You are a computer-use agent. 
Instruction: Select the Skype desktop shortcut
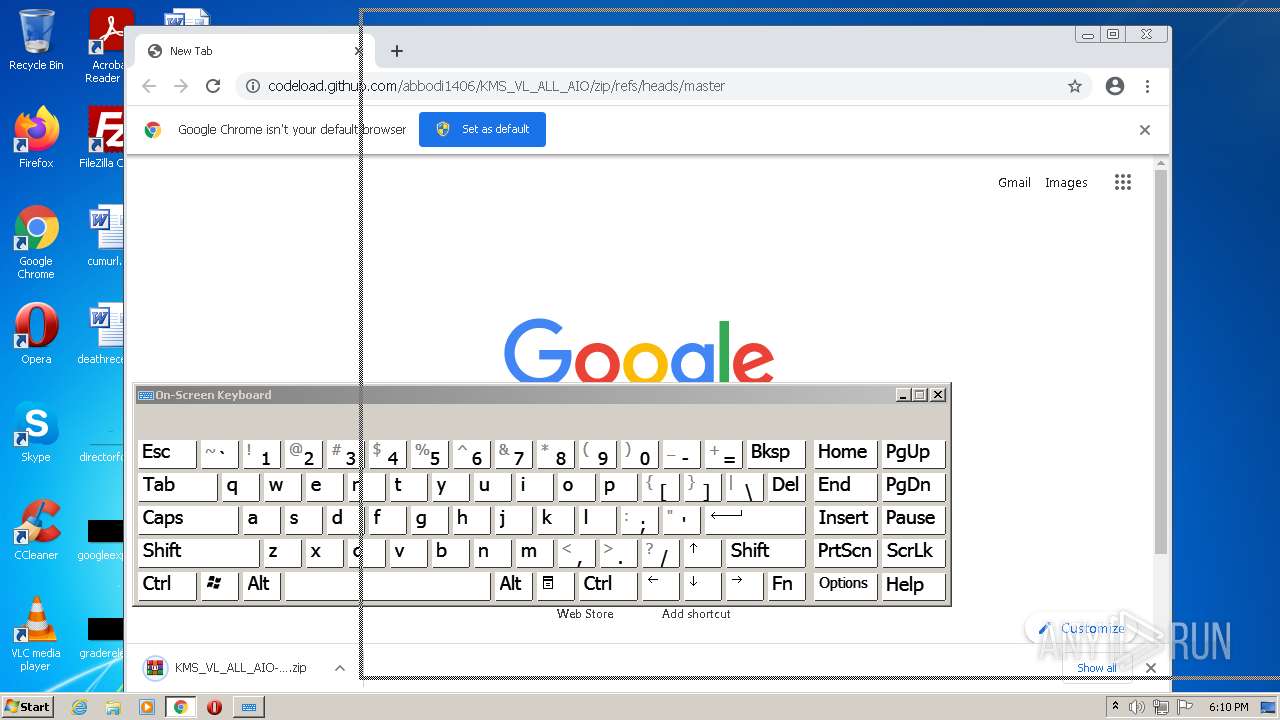(x=36, y=432)
